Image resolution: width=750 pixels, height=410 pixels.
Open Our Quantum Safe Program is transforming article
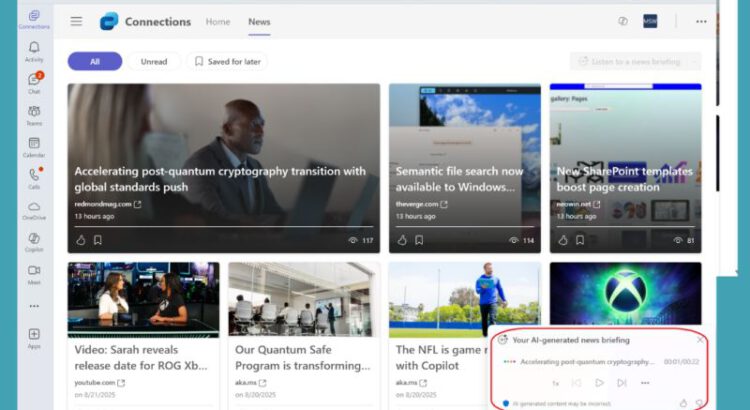[x=302, y=357]
